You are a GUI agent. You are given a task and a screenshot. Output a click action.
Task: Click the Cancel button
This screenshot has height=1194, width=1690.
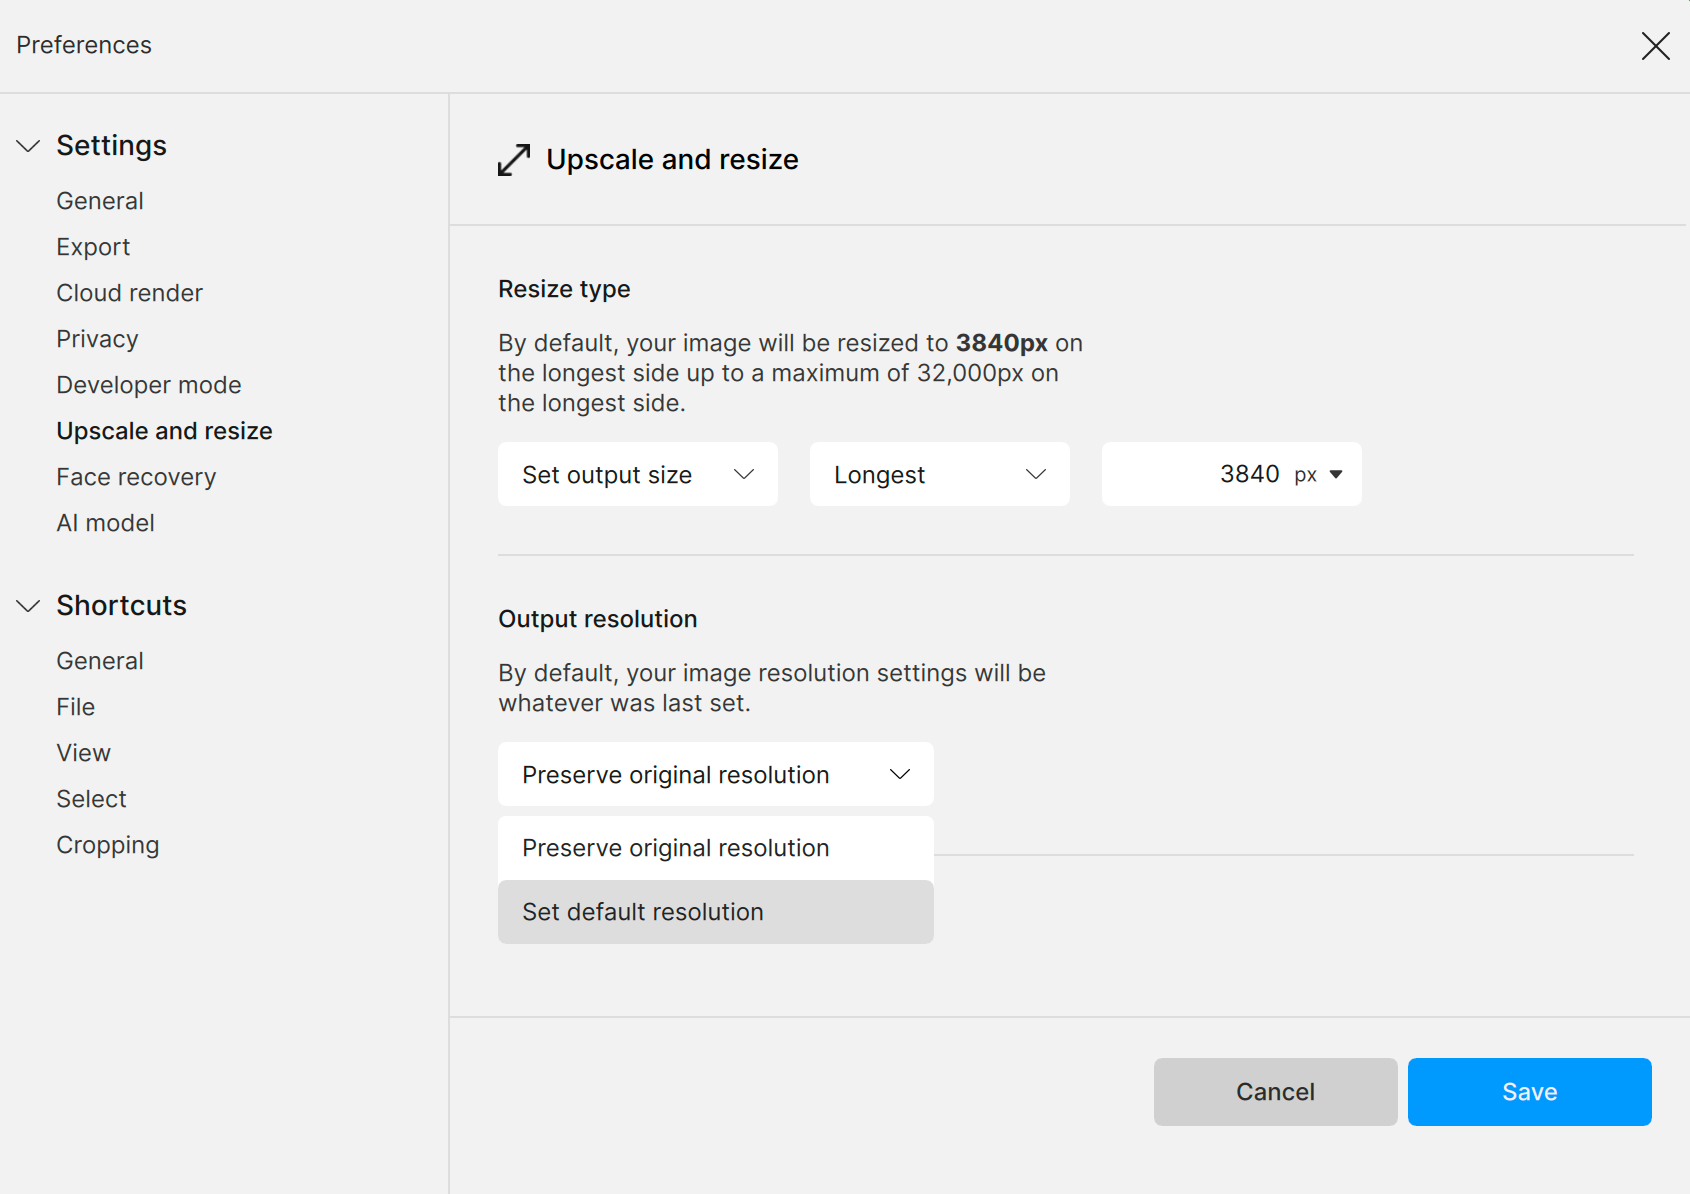1275,1092
